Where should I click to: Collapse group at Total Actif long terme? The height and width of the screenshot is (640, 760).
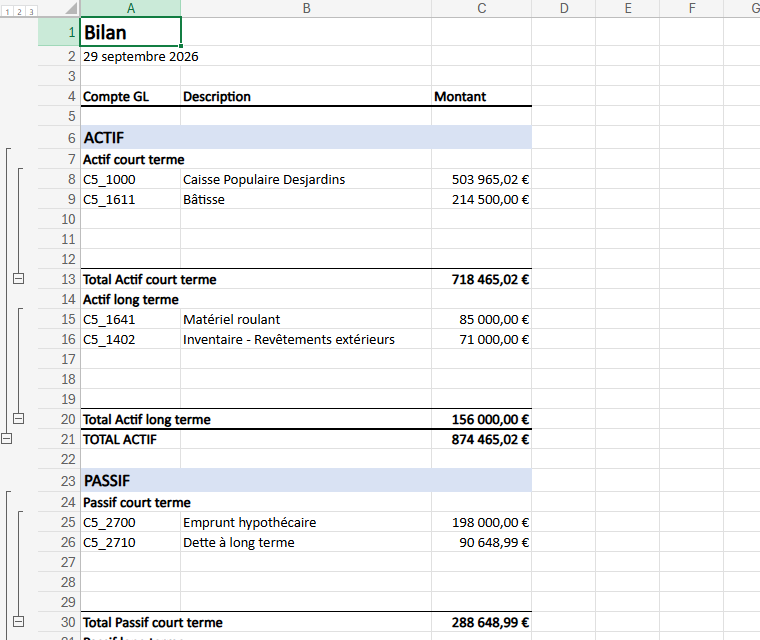click(18, 418)
